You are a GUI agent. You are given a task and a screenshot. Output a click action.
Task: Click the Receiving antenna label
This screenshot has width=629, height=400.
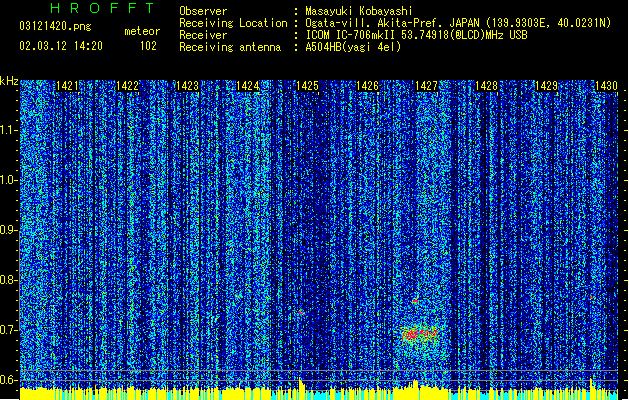coord(230,47)
